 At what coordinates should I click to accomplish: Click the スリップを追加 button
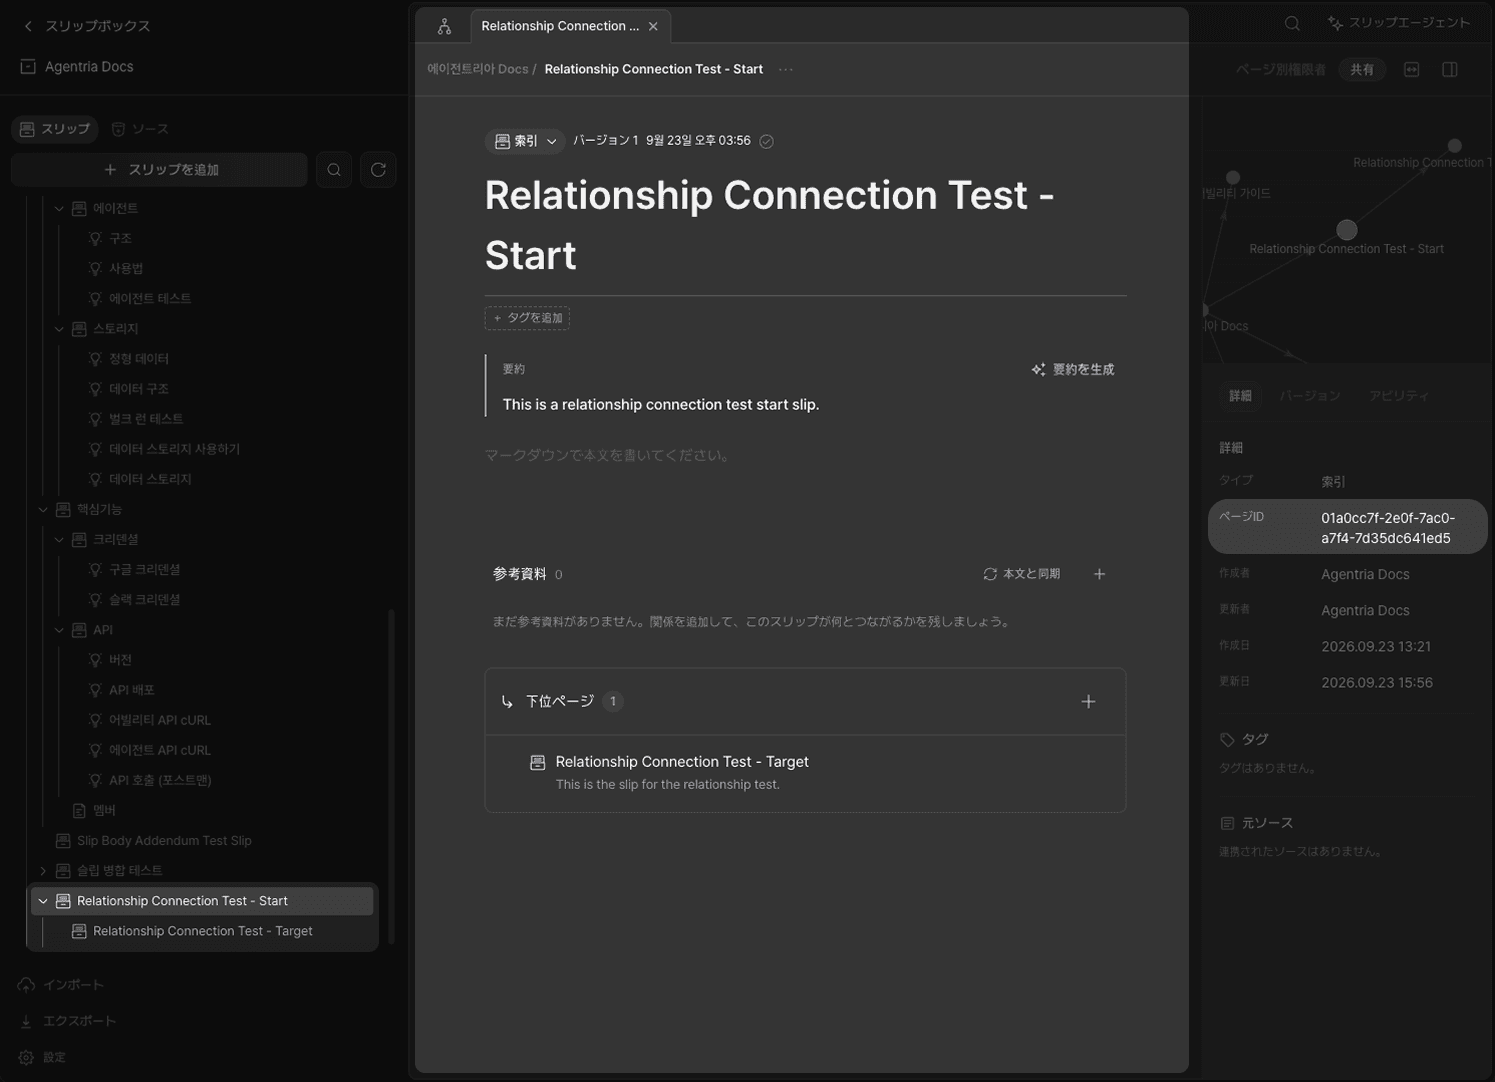(160, 170)
